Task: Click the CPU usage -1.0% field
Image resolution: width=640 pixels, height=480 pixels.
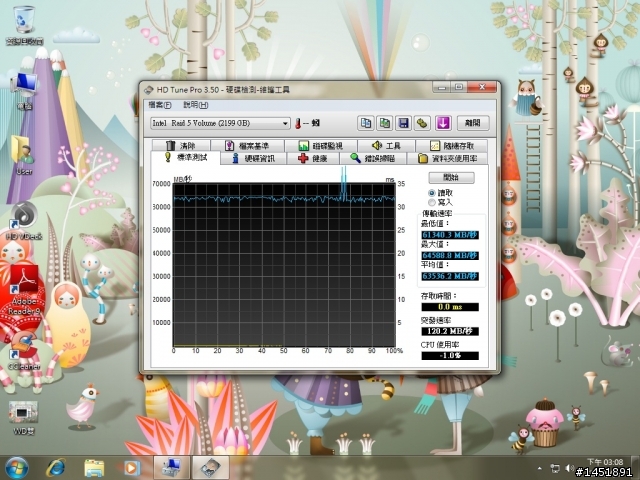Action: (450, 356)
